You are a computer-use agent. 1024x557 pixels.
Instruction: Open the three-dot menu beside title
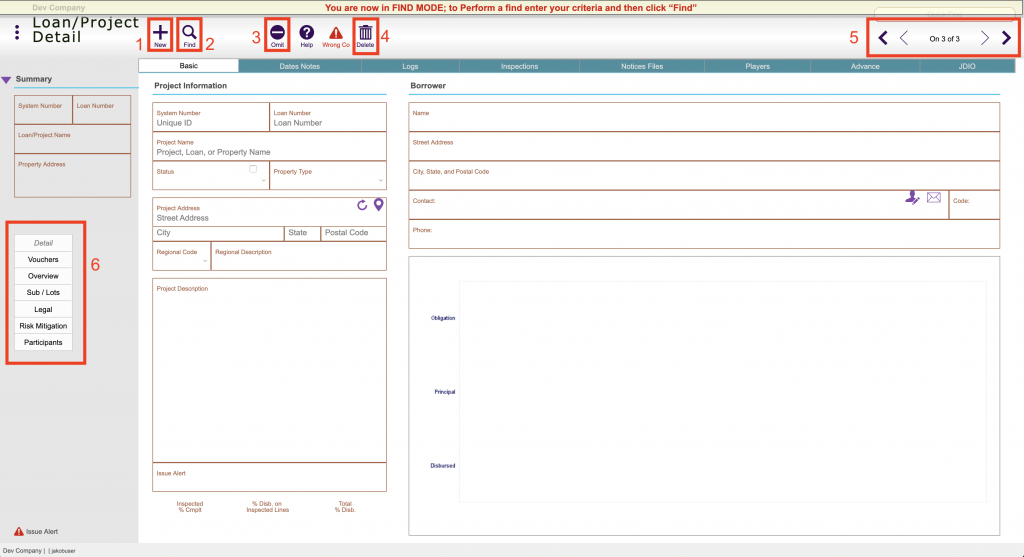pyautogui.click(x=17, y=32)
